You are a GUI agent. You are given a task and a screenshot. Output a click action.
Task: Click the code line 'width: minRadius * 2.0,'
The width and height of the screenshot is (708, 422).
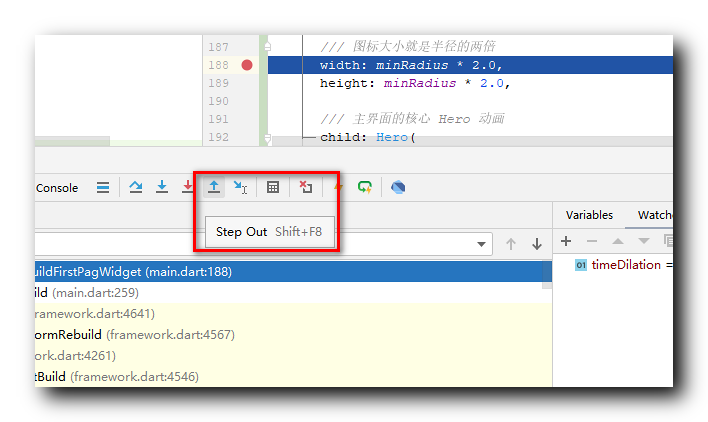click(x=411, y=65)
